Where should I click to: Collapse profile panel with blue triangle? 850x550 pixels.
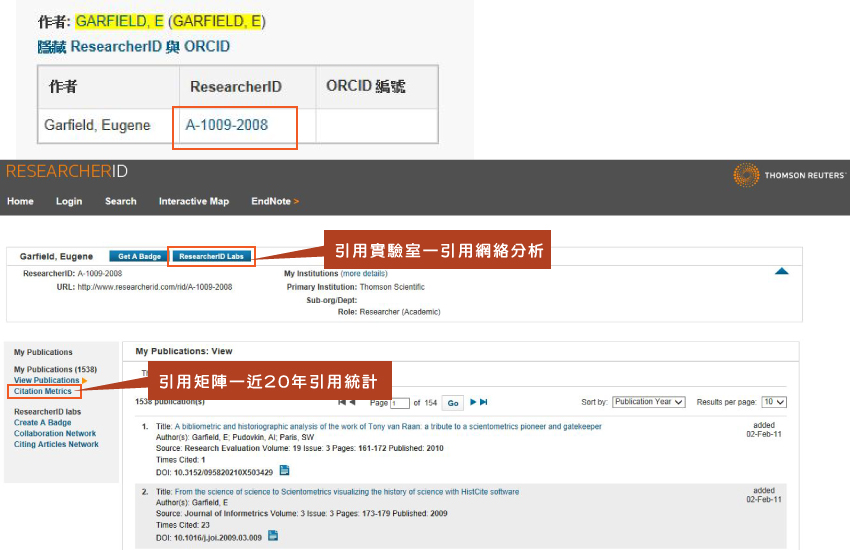[782, 271]
